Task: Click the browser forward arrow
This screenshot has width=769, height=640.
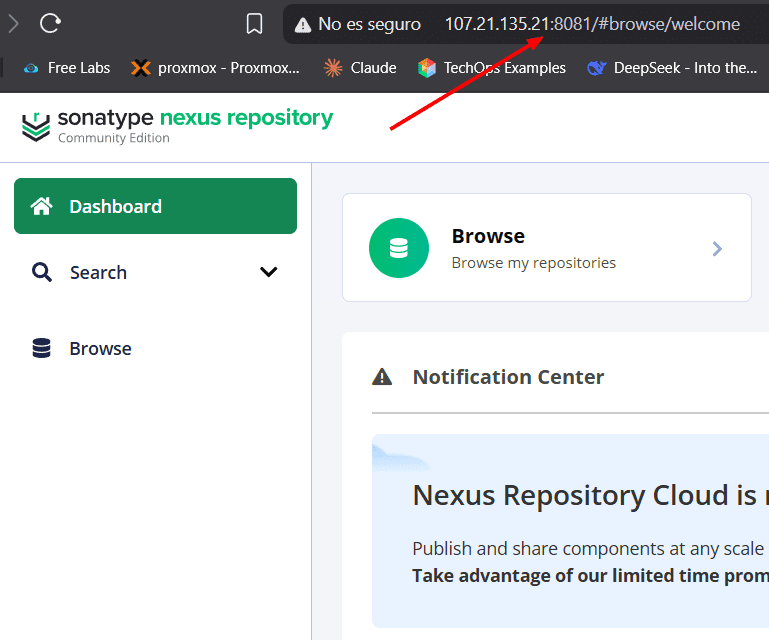Action: pyautogui.click(x=13, y=23)
